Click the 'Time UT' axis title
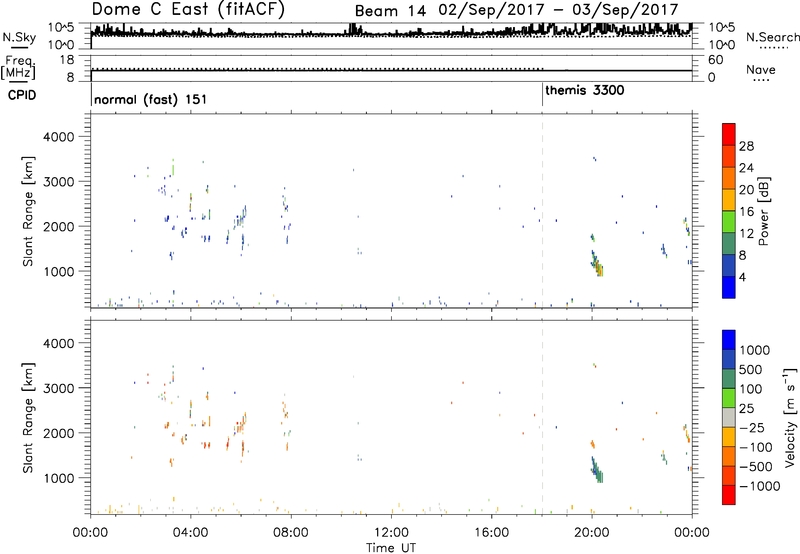The image size is (800, 554). pyautogui.click(x=391, y=548)
